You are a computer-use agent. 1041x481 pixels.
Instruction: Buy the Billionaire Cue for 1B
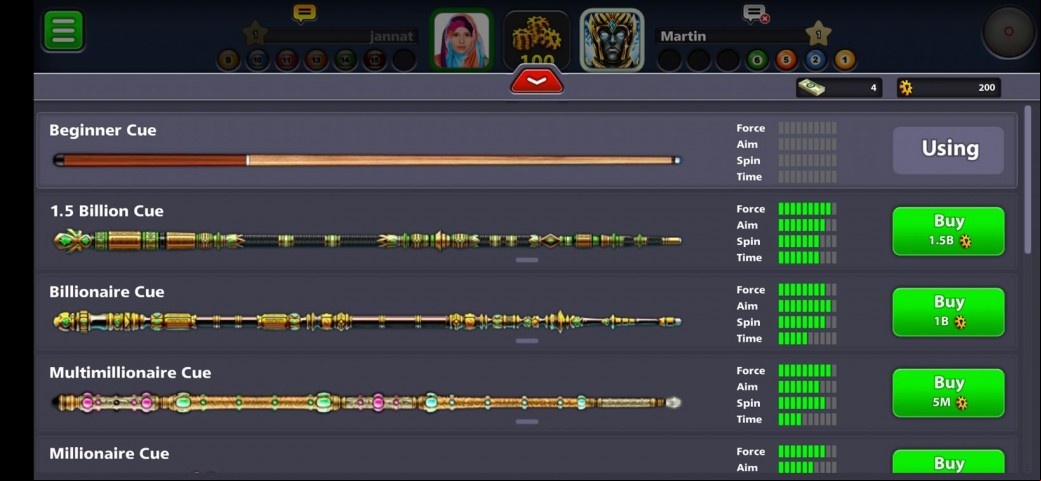pos(948,312)
